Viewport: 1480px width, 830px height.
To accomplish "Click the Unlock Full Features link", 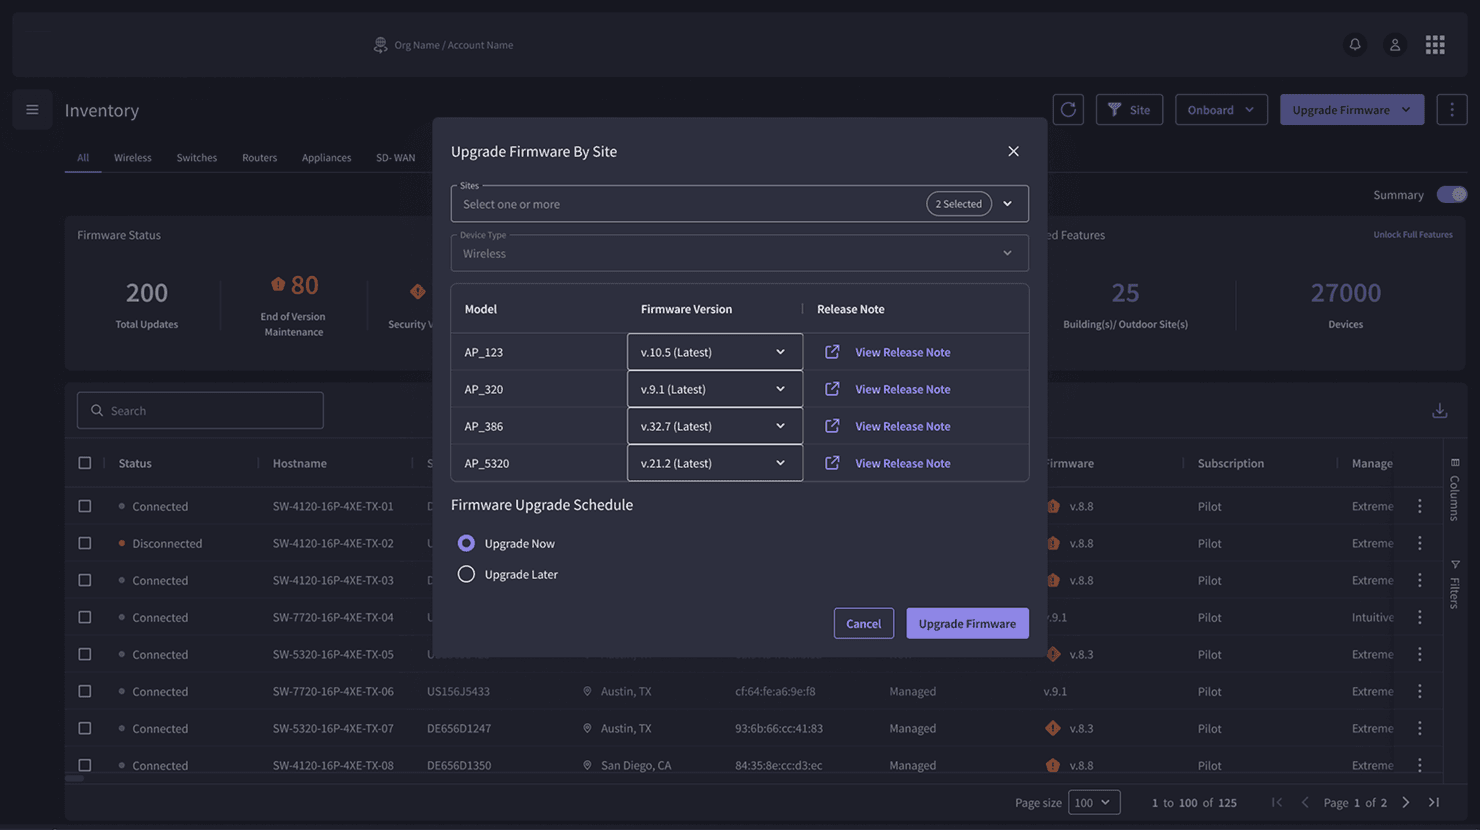I will pyautogui.click(x=1412, y=235).
